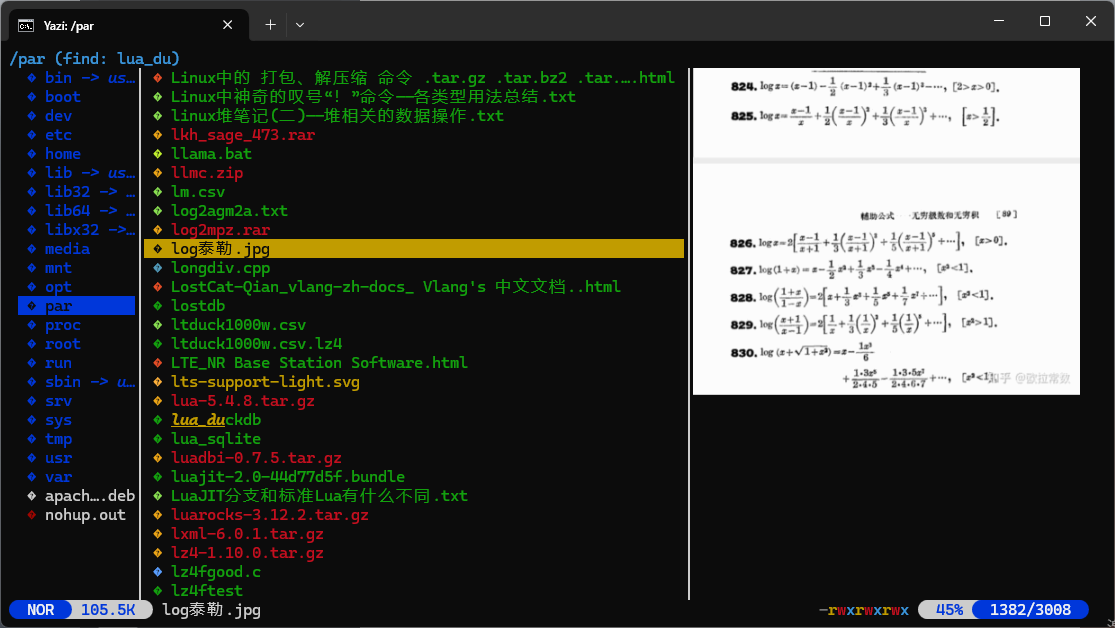The height and width of the screenshot is (628, 1115).
Task: Select the bin directory entry
Action: pyautogui.click(x=77, y=78)
